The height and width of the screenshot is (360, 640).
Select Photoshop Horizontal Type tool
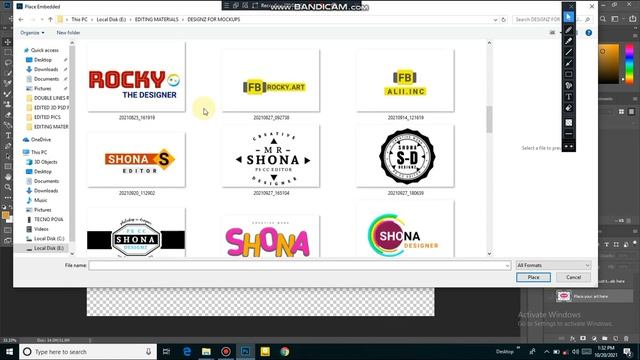point(7,135)
